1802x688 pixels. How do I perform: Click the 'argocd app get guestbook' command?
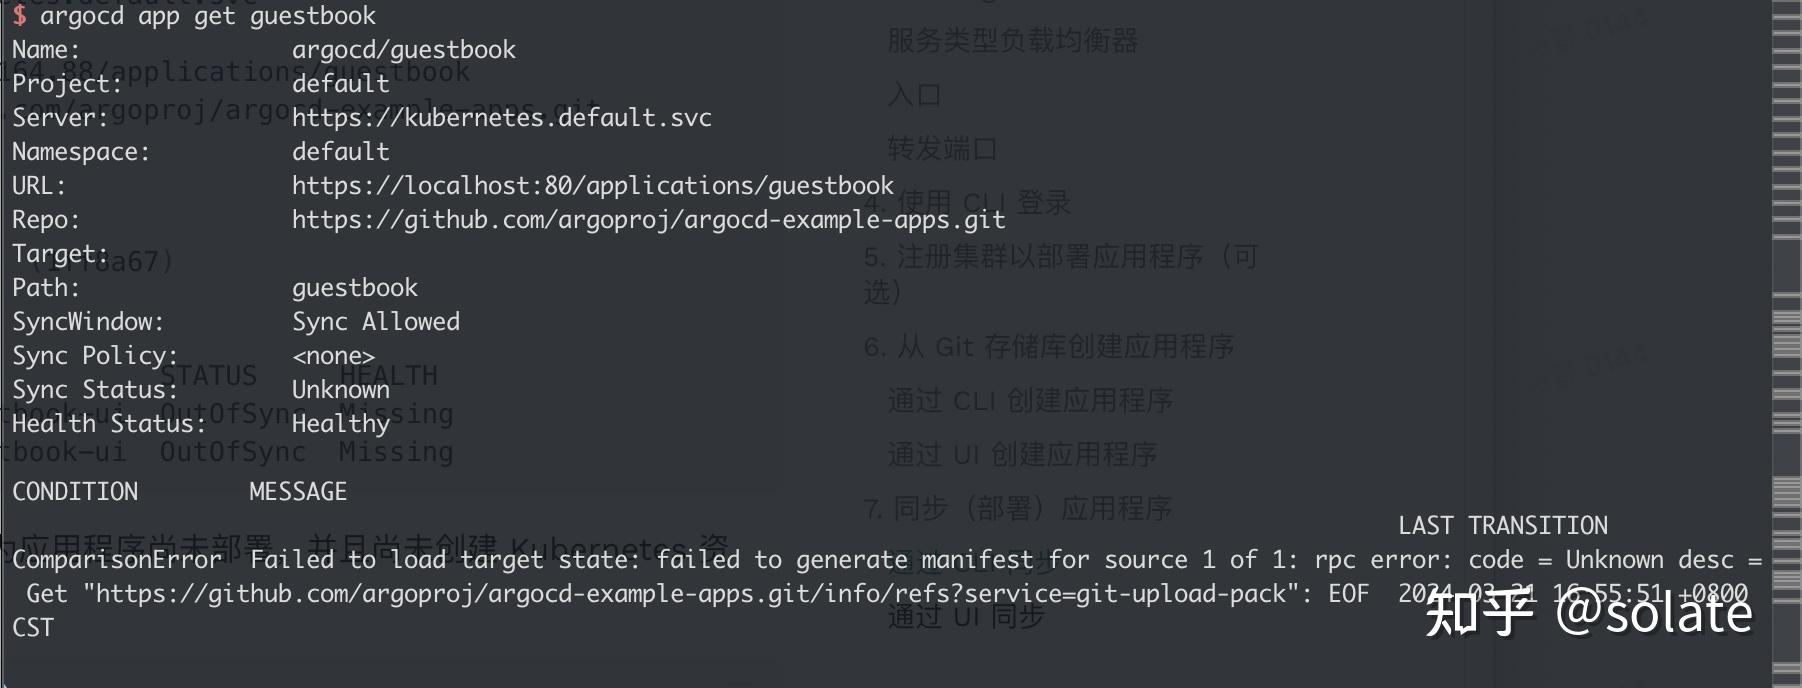point(208,16)
